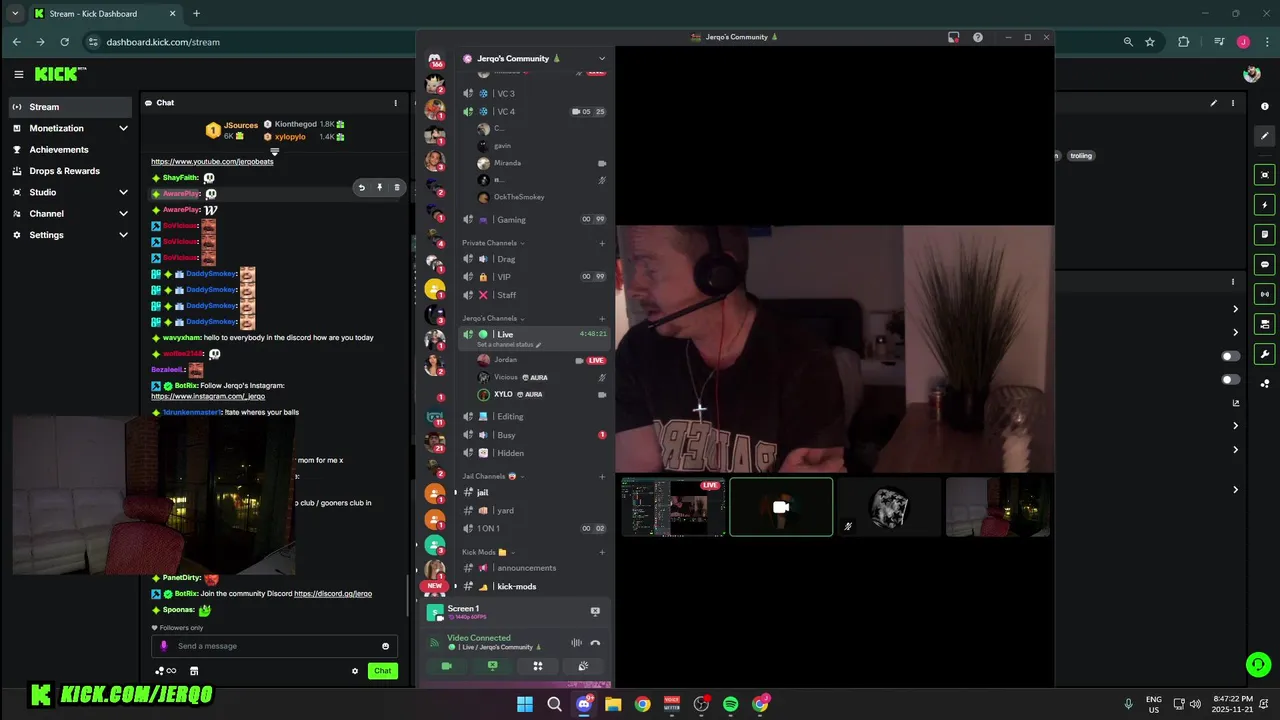This screenshot has height=720, width=1280.
Task: Join the Gaming voice channel
Action: [534, 219]
